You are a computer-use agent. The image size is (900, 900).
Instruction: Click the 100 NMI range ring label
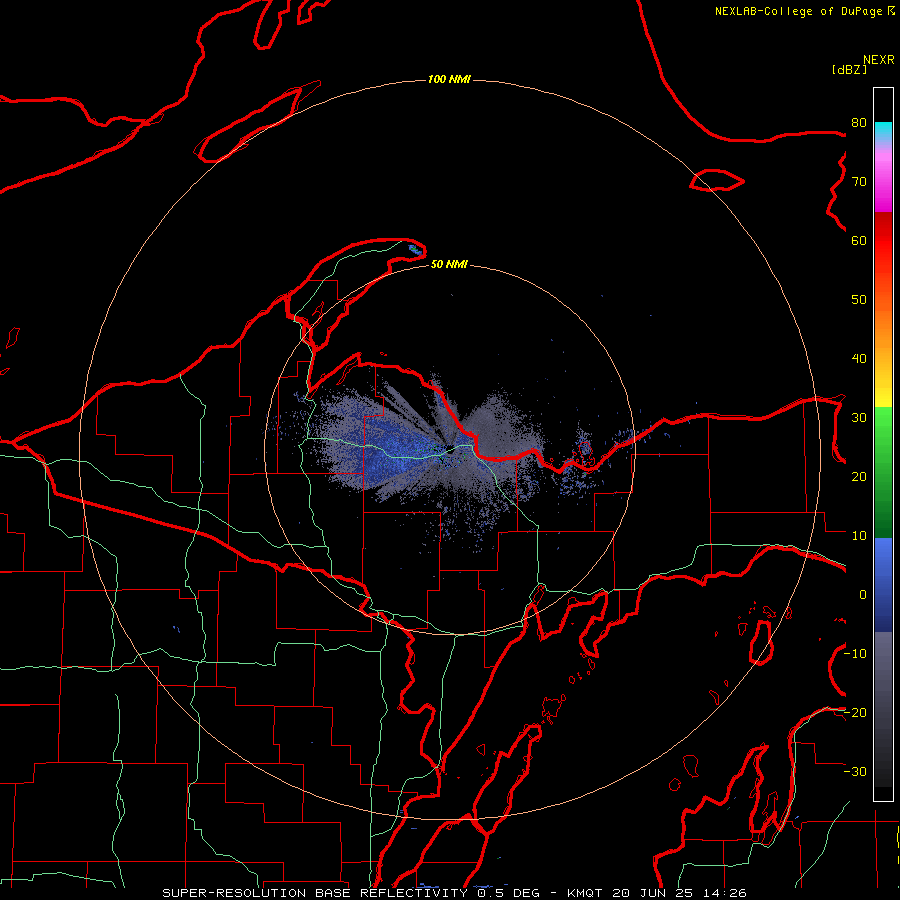pyautogui.click(x=449, y=79)
